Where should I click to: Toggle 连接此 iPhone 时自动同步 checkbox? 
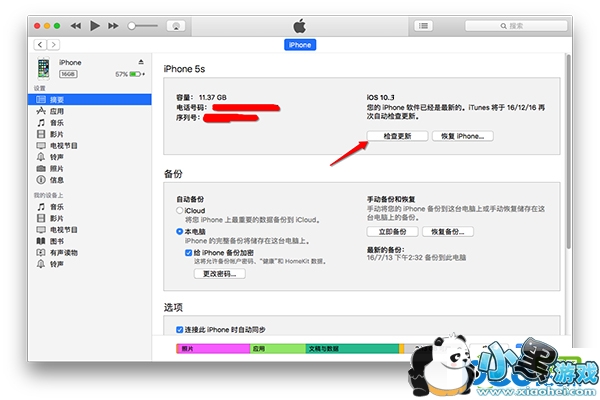(179, 330)
